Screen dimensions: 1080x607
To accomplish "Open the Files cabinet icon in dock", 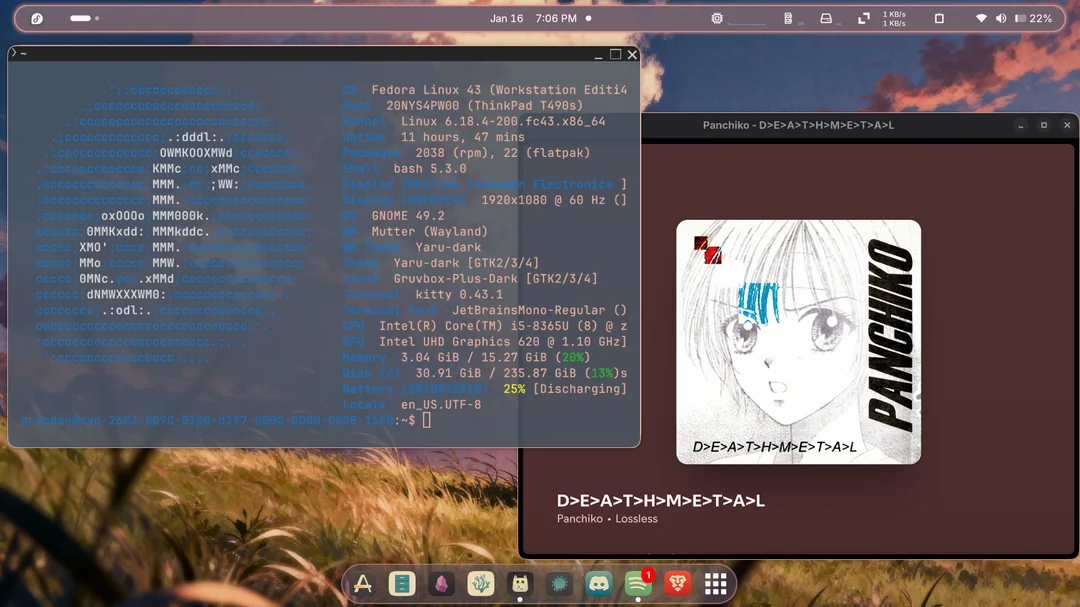I will 402,584.
